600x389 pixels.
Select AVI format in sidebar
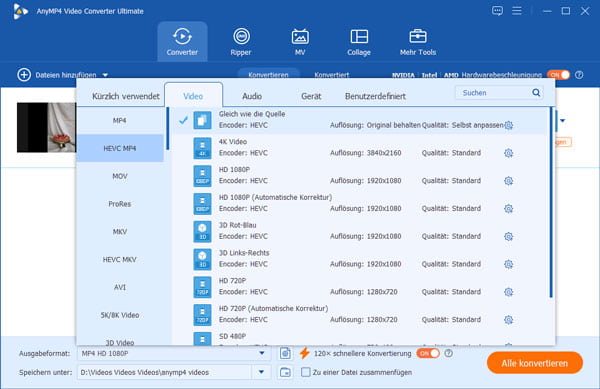point(120,287)
